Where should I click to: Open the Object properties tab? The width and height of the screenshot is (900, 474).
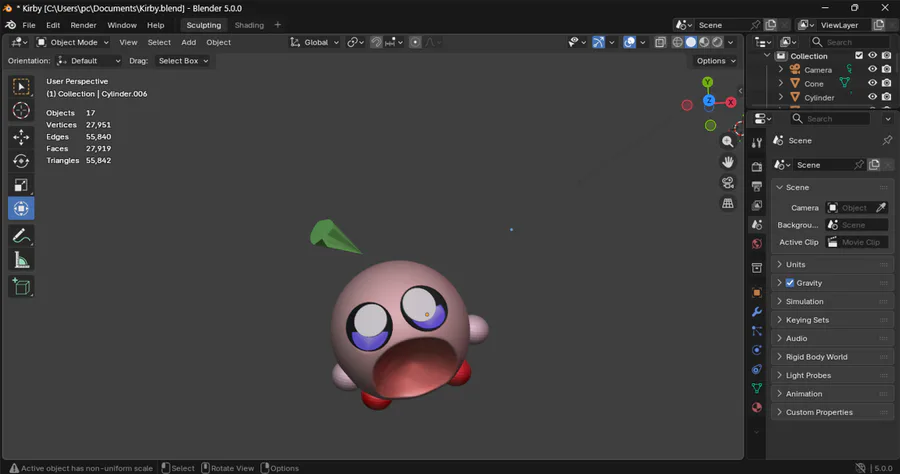click(x=757, y=293)
